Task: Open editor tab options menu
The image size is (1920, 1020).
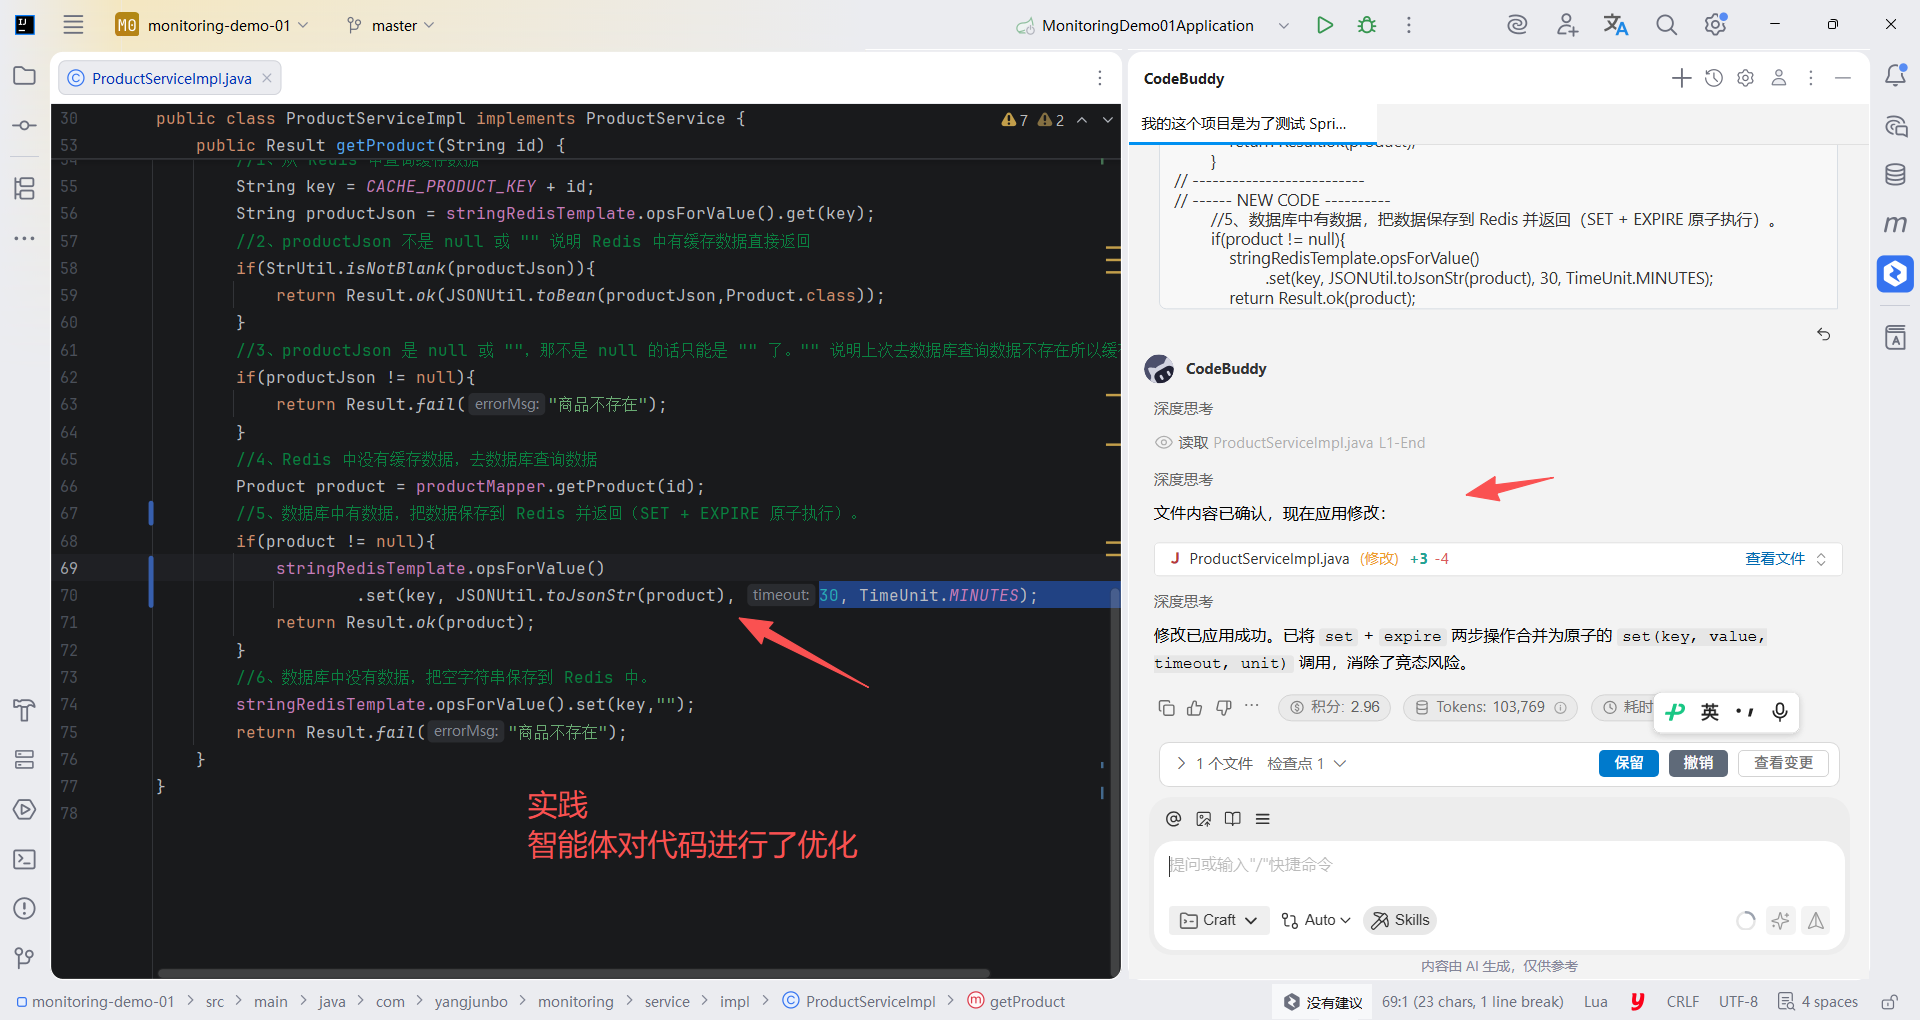Action: pyautogui.click(x=1100, y=78)
